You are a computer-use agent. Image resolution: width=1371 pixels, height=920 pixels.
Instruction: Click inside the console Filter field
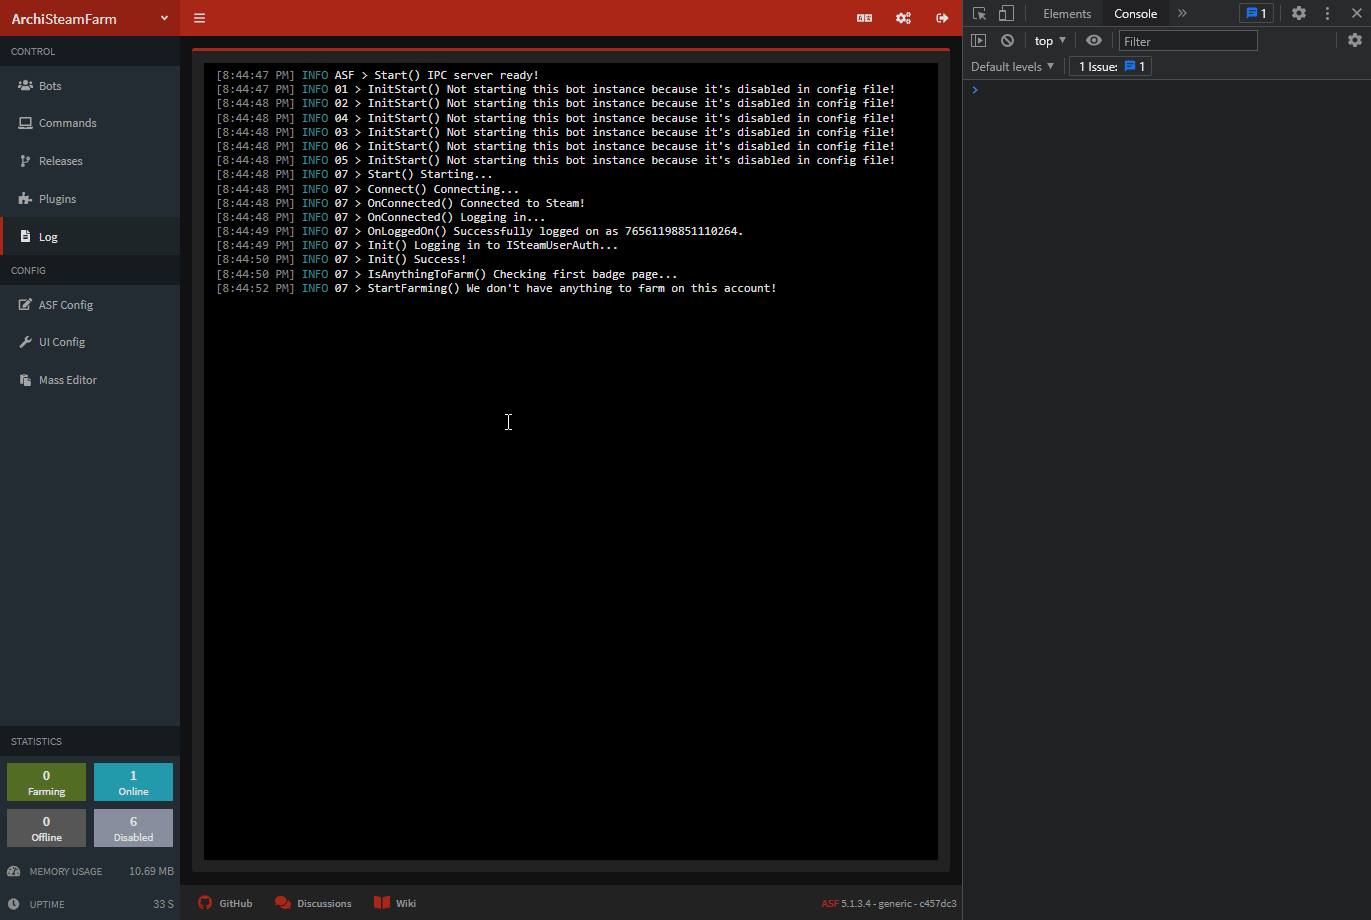[x=1188, y=40]
